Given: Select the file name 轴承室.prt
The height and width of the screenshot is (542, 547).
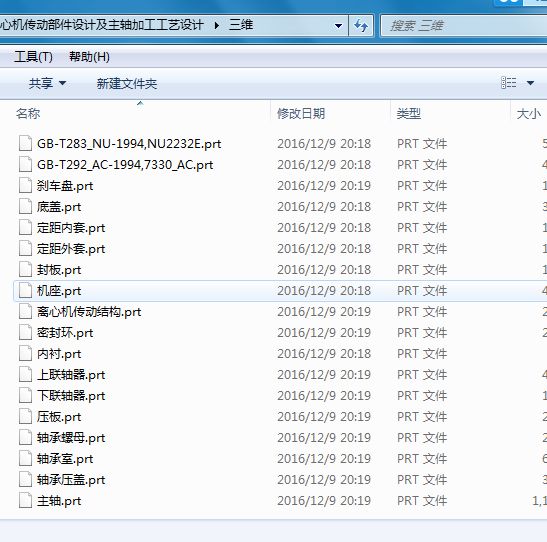Looking at the screenshot, I should click(65, 459).
